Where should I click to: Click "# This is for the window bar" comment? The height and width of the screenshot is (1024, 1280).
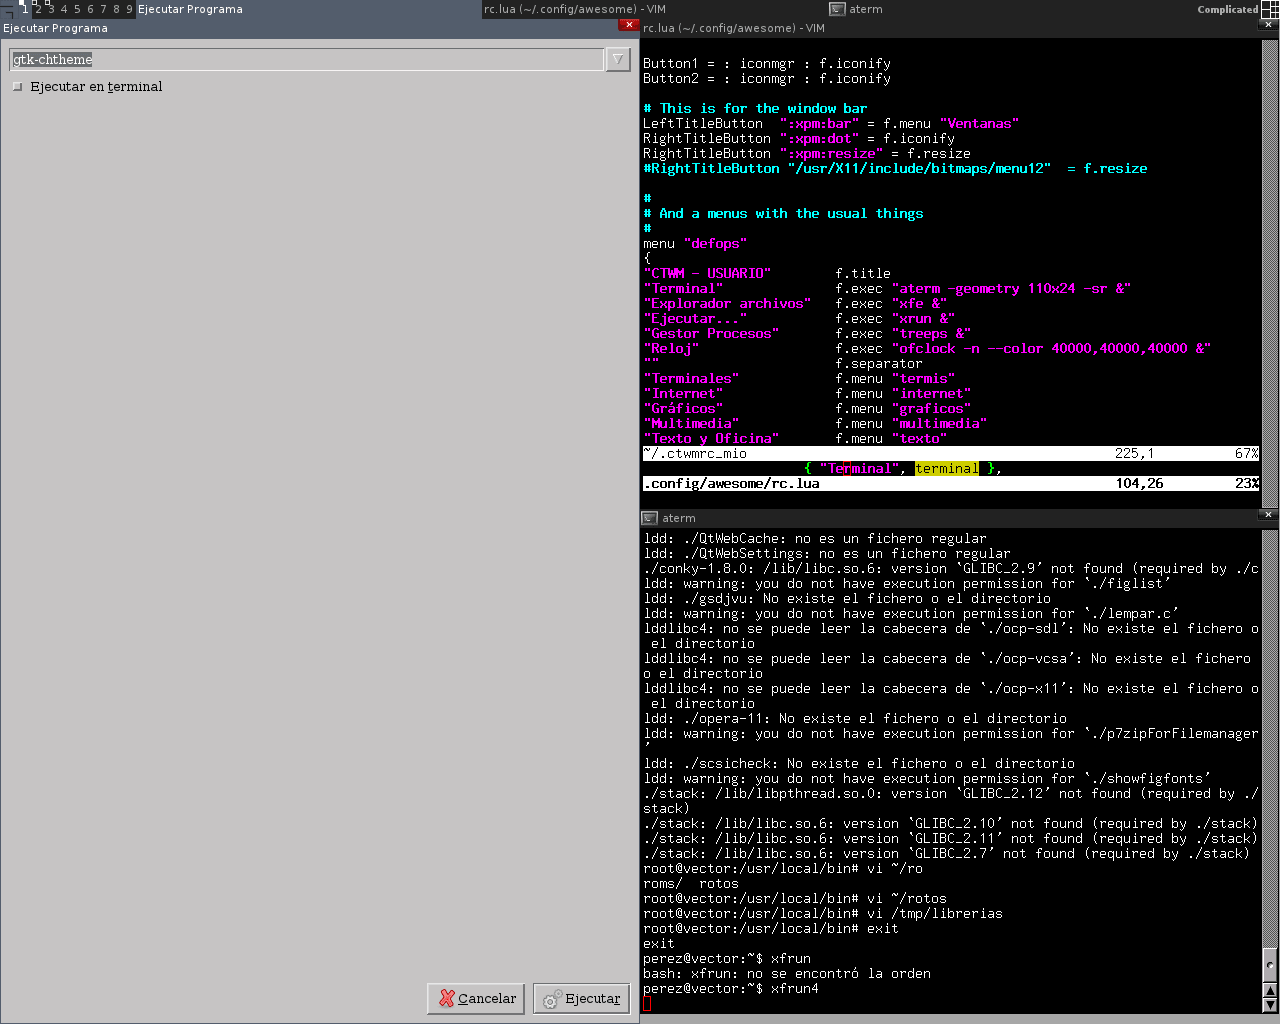pyautogui.click(x=755, y=108)
